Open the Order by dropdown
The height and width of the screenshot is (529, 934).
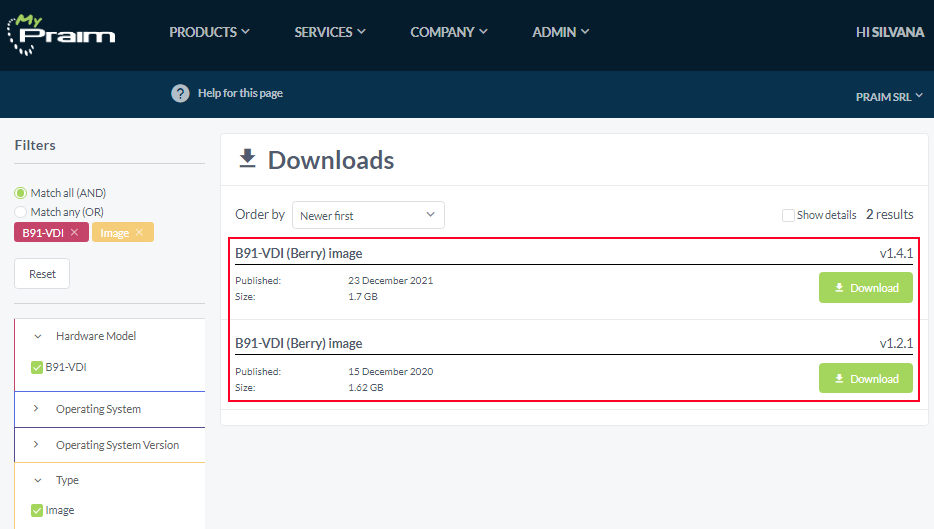[368, 215]
